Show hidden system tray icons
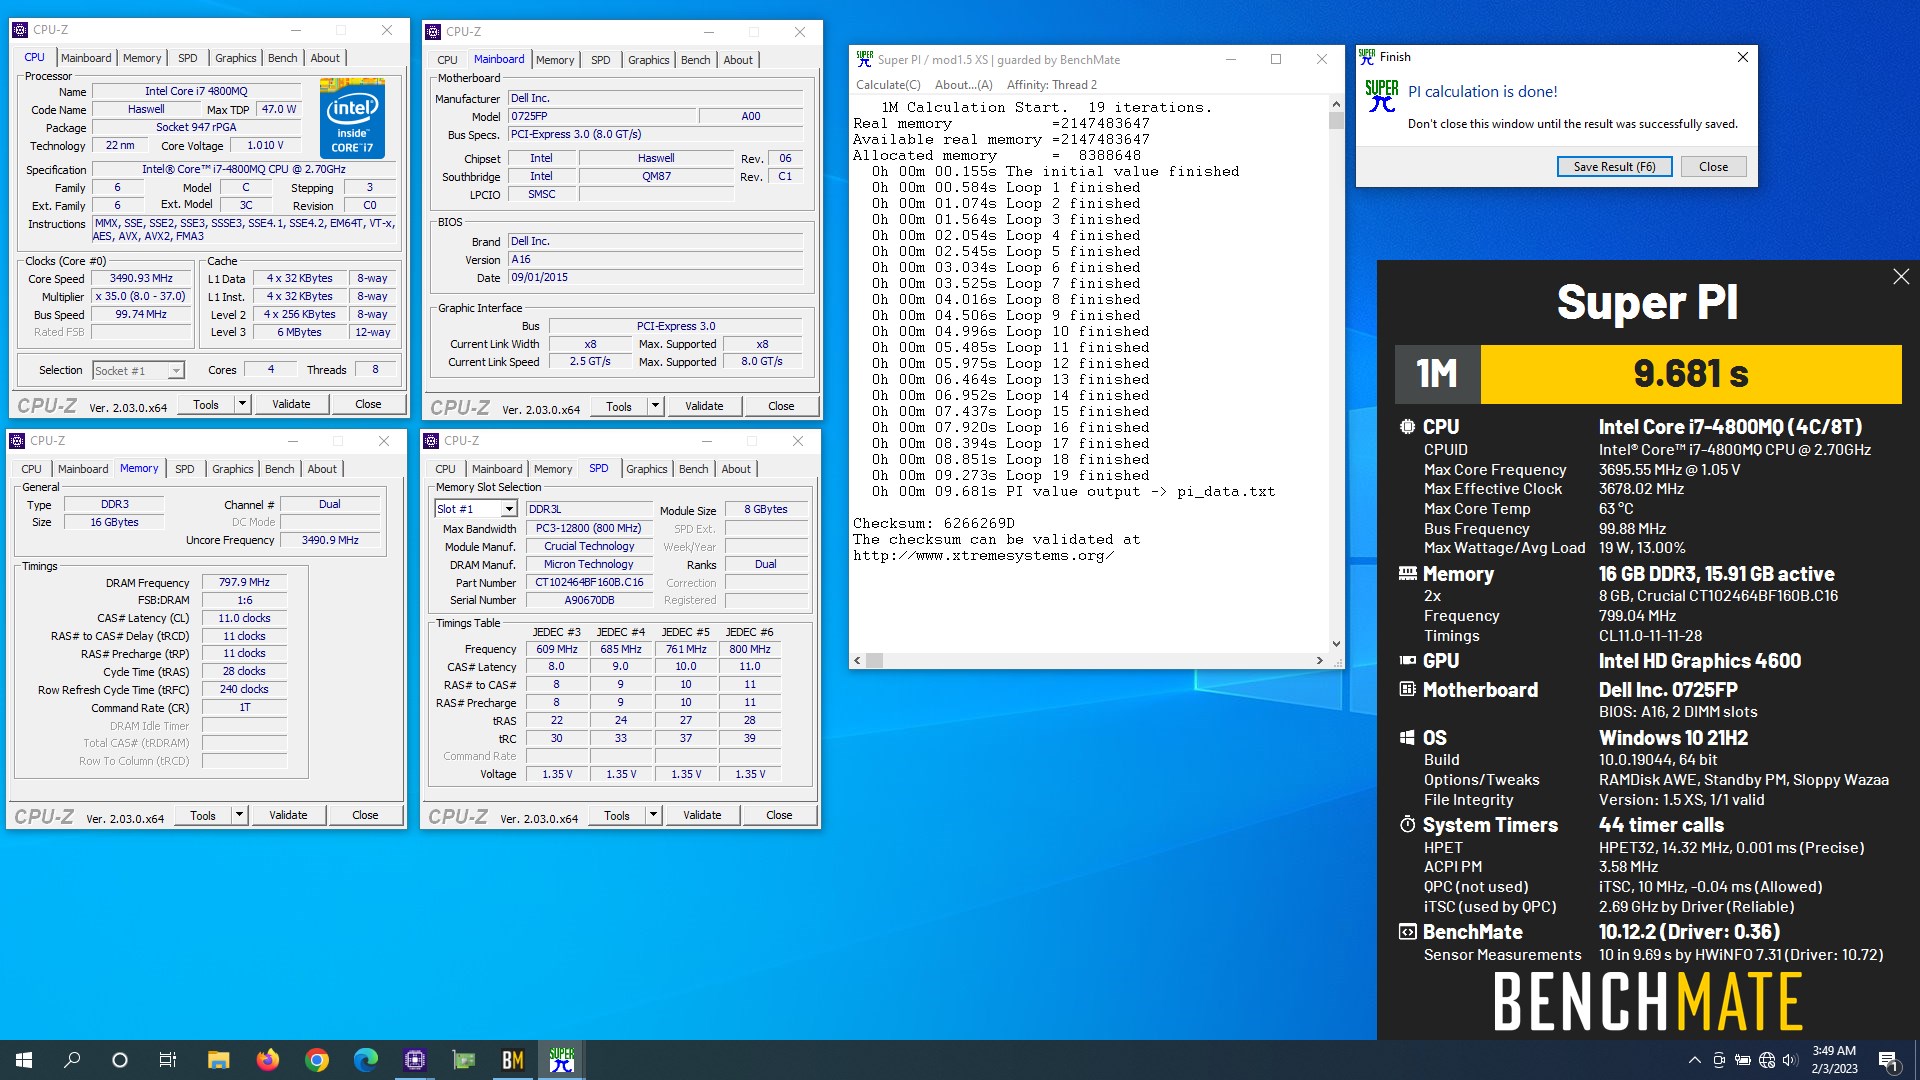Viewport: 1920px width, 1080px height. point(1694,1060)
